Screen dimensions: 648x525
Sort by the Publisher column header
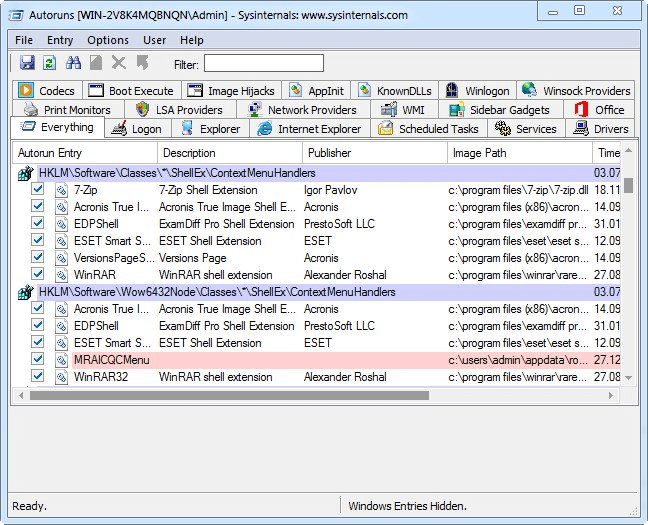(374, 153)
